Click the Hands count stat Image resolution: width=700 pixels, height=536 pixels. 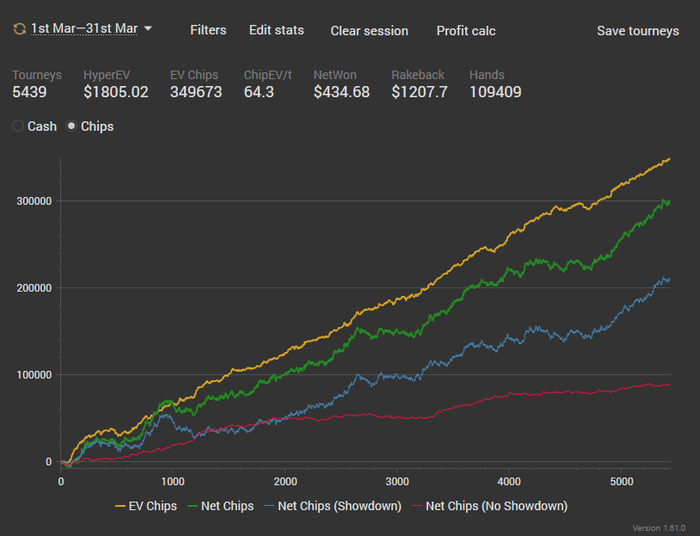(495, 92)
